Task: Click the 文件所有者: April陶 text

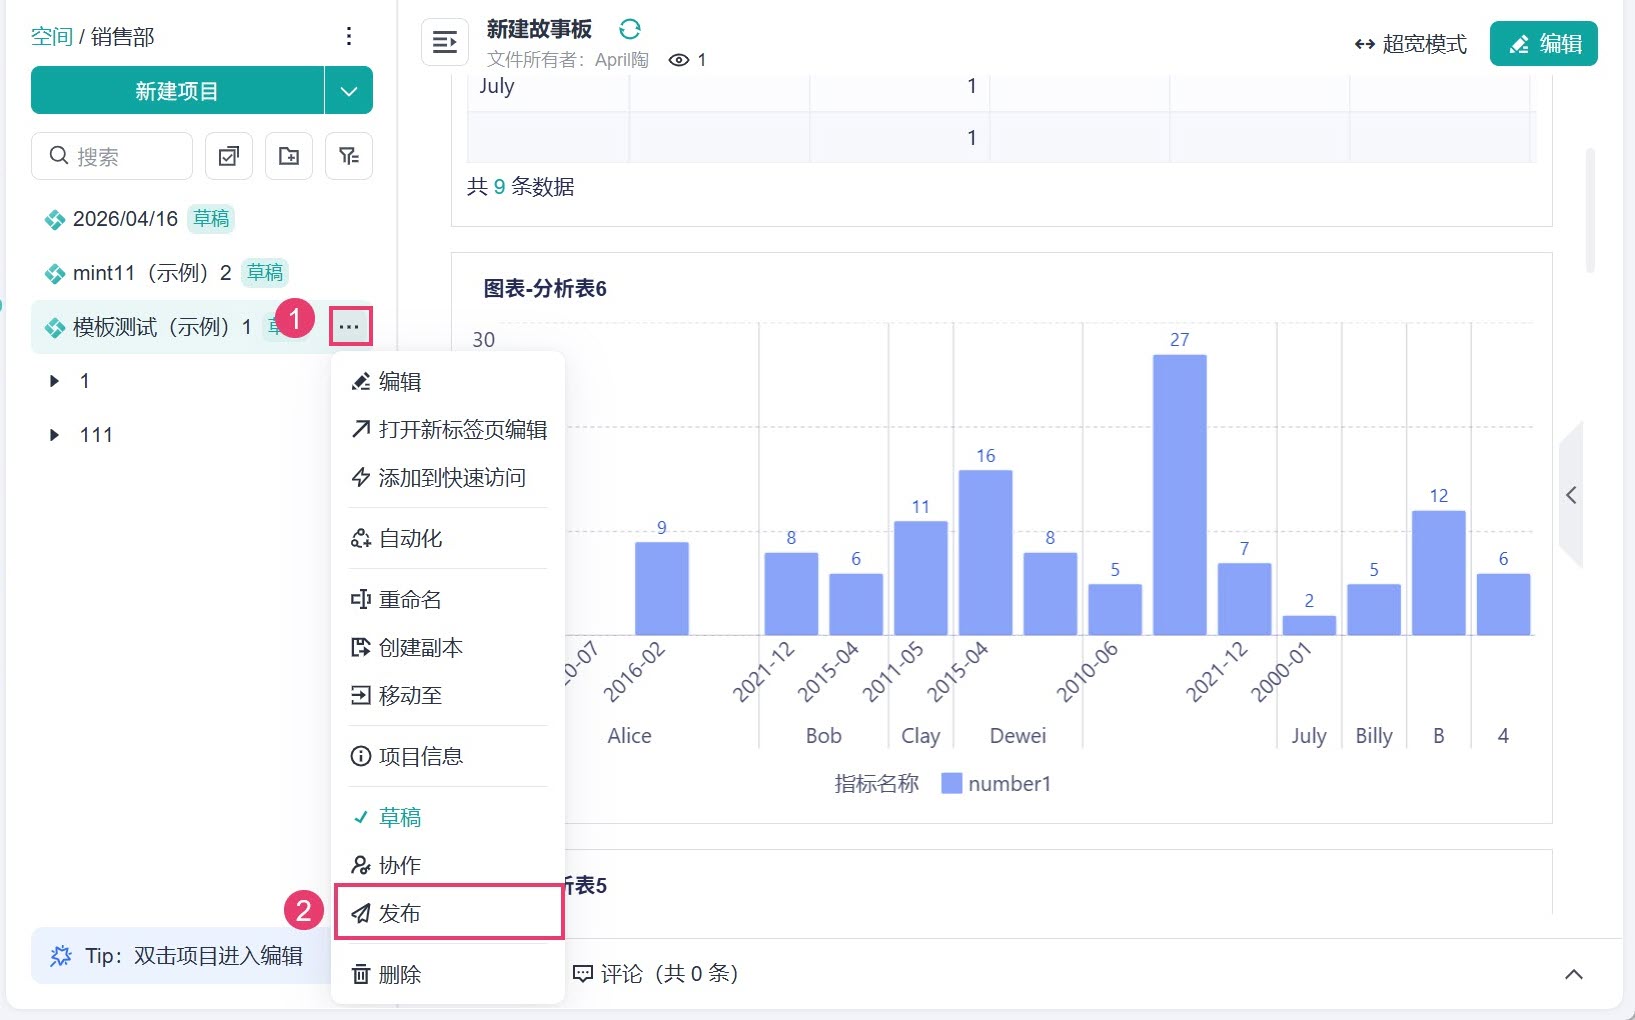Action: click(x=567, y=60)
